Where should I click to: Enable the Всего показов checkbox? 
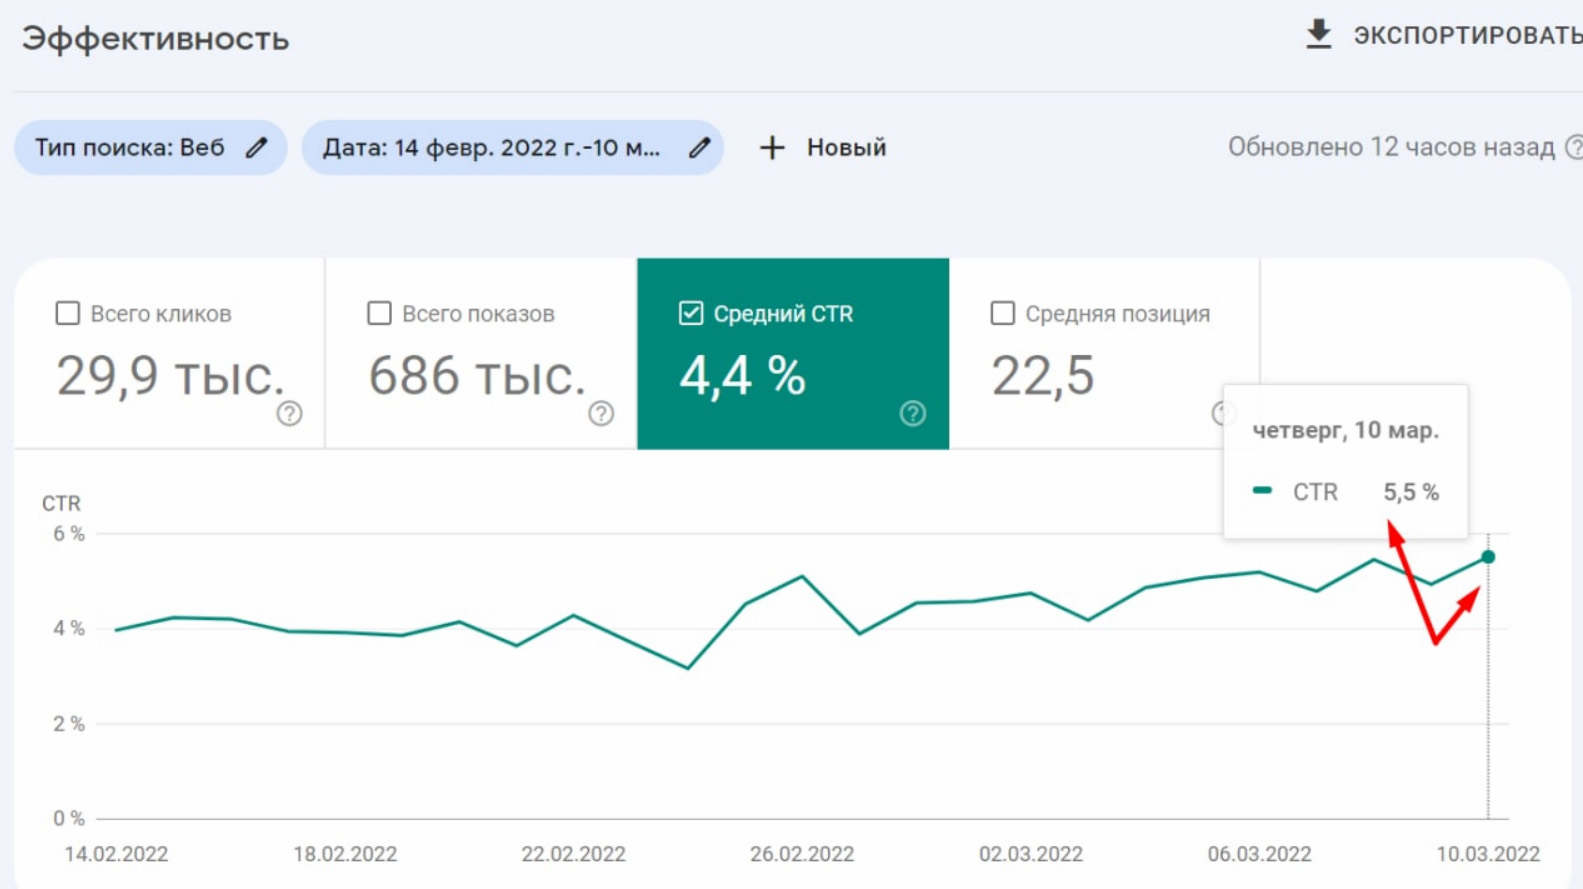pos(379,314)
